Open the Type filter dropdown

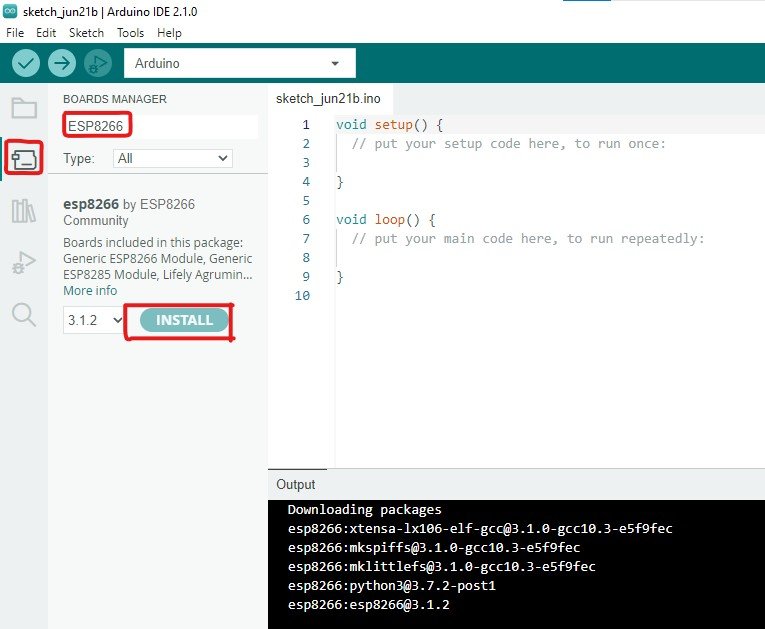point(173,158)
